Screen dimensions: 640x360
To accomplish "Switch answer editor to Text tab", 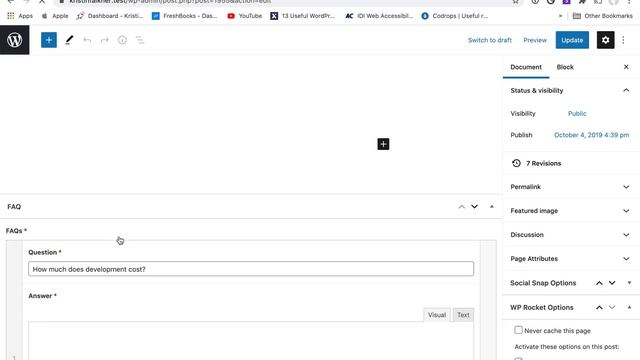I will (x=463, y=315).
